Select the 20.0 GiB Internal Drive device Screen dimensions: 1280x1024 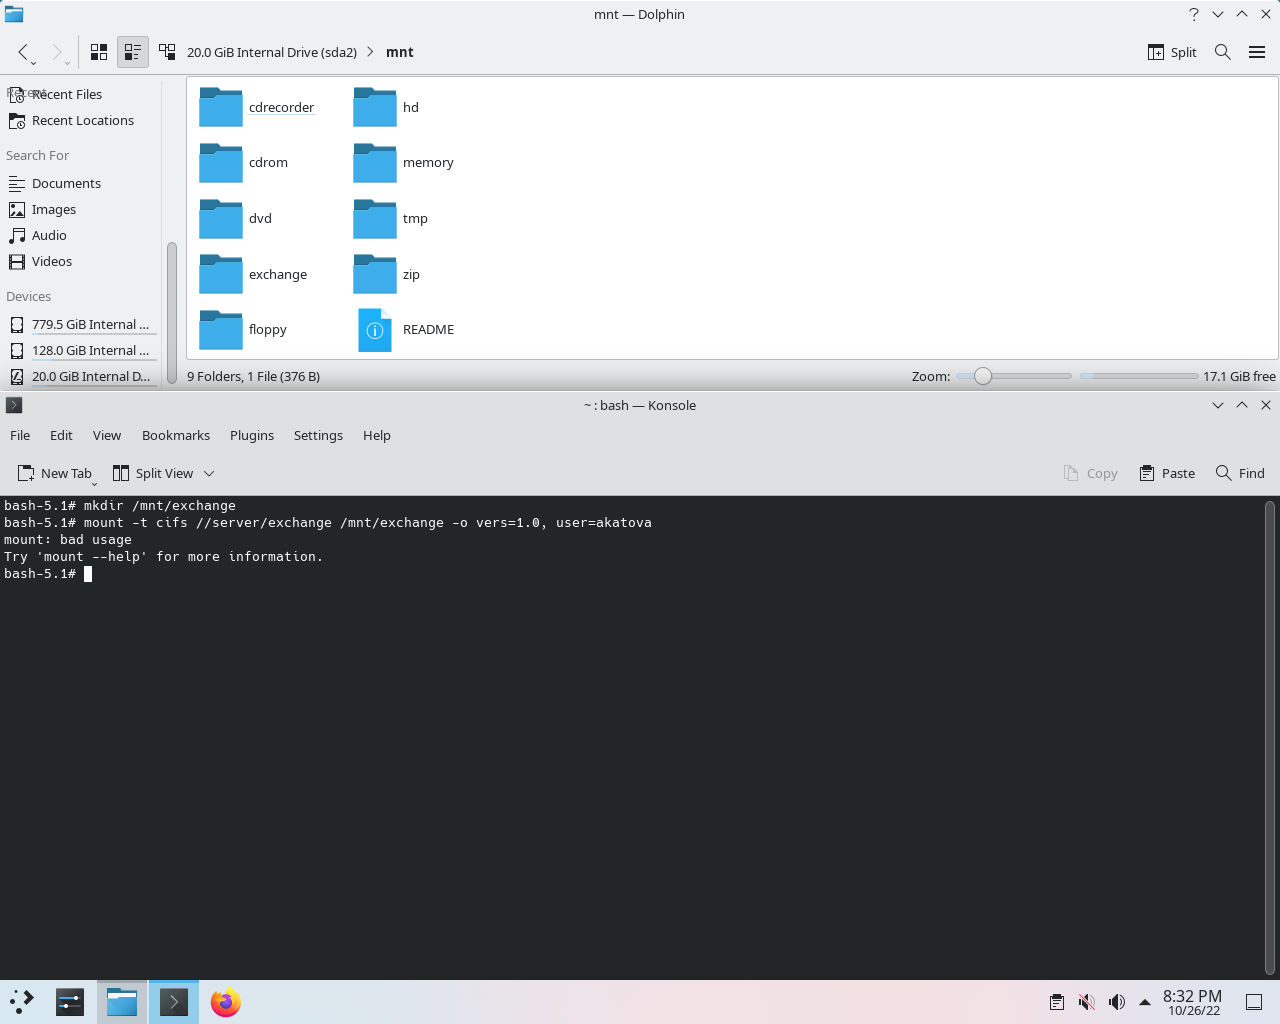point(81,376)
